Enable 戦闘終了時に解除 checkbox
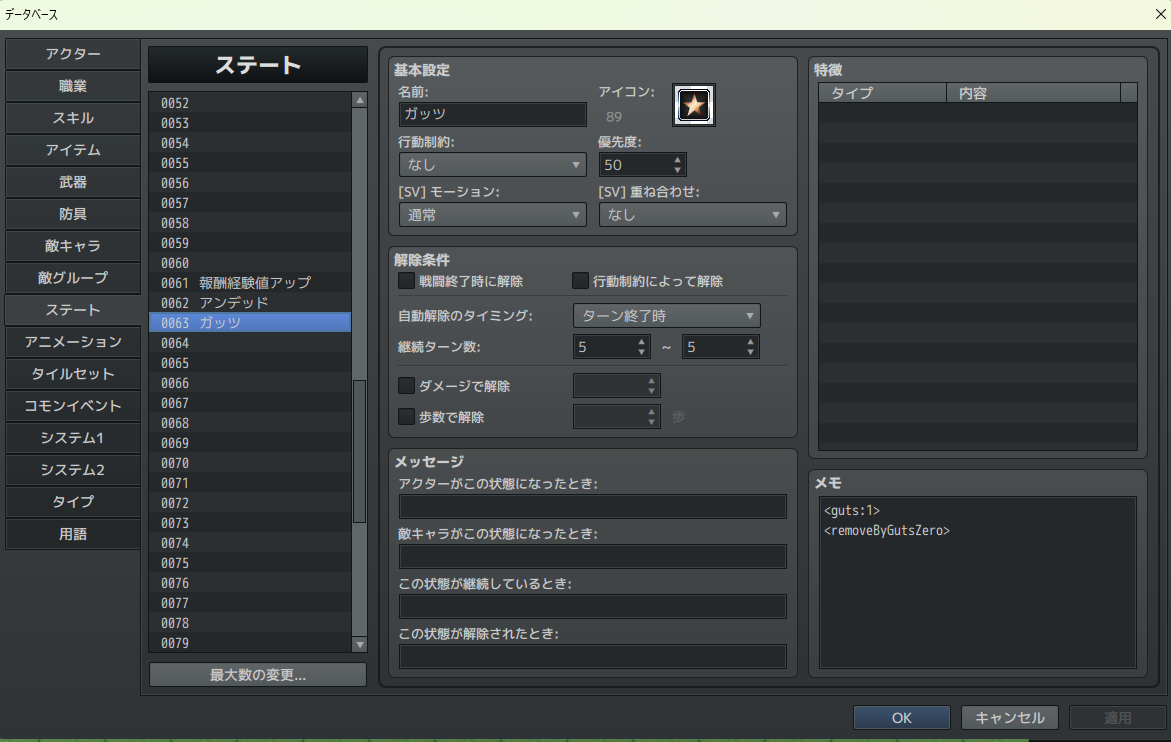 [406, 281]
